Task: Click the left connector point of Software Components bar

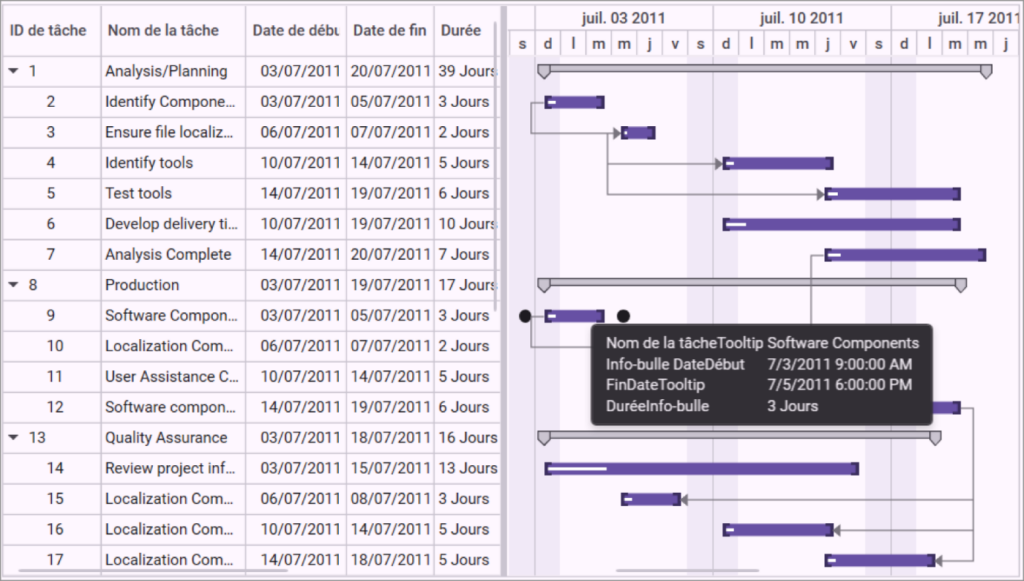Action: point(525,316)
